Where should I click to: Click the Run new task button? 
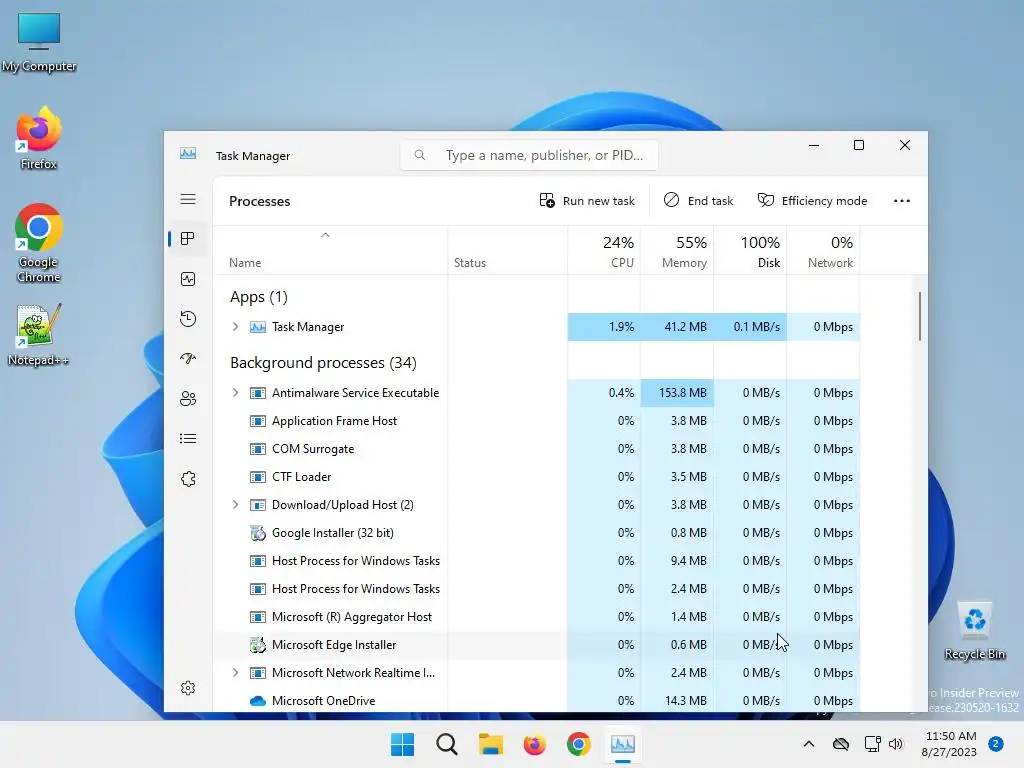(x=586, y=200)
